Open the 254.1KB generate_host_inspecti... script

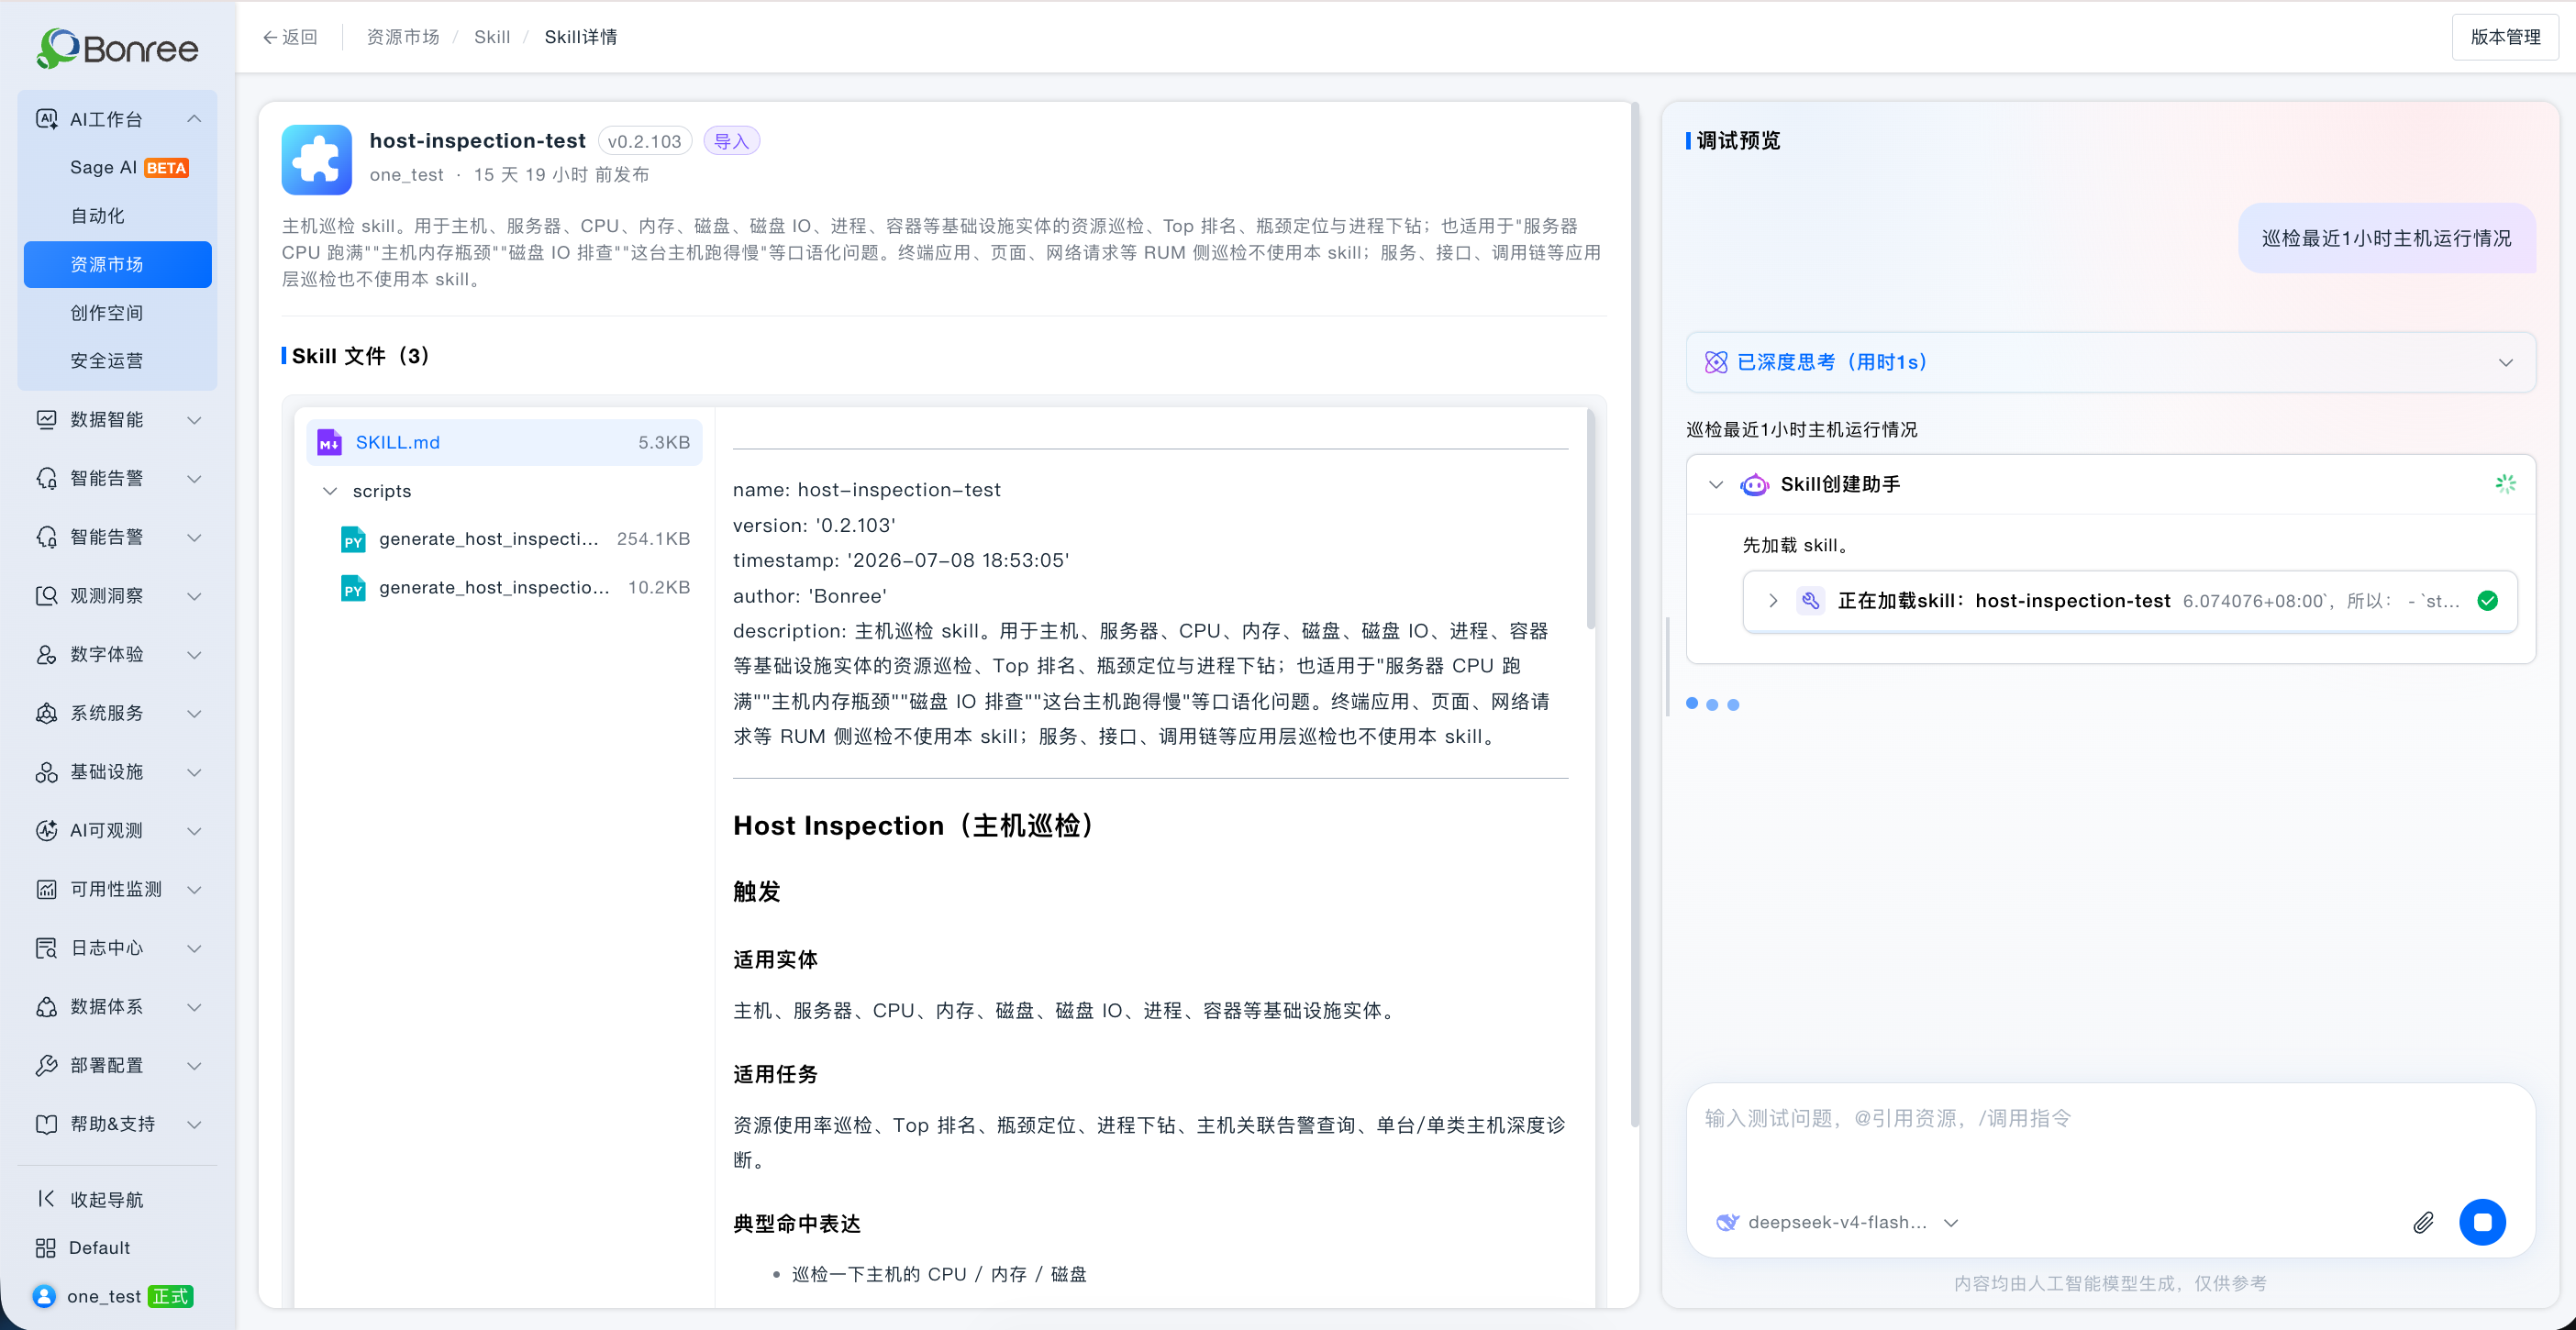pyautogui.click(x=504, y=539)
